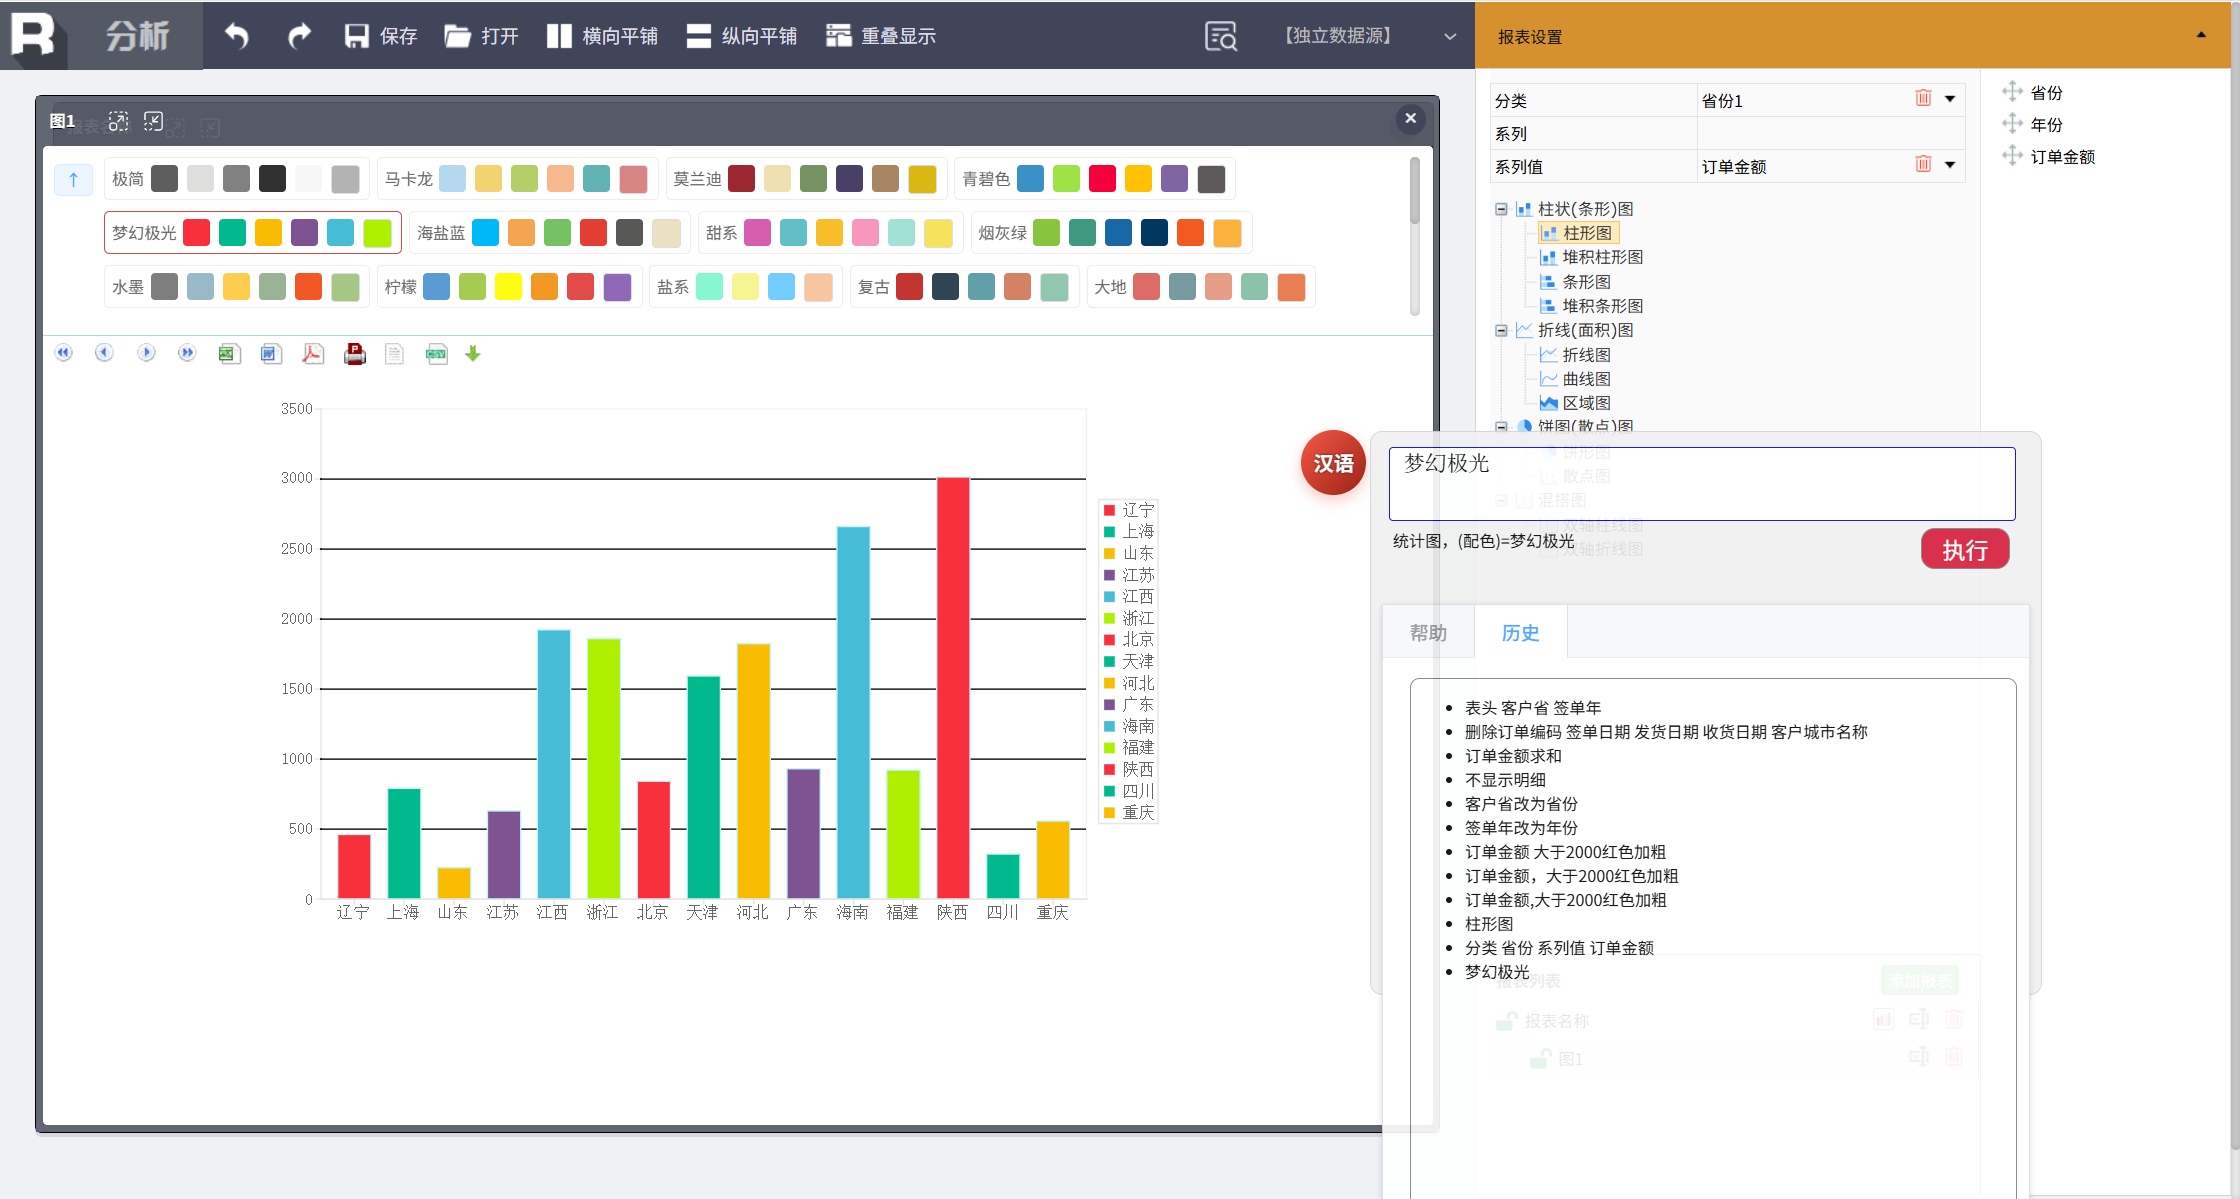Click the redo arrow in the toolbar
The height and width of the screenshot is (1199, 2240).
point(298,36)
